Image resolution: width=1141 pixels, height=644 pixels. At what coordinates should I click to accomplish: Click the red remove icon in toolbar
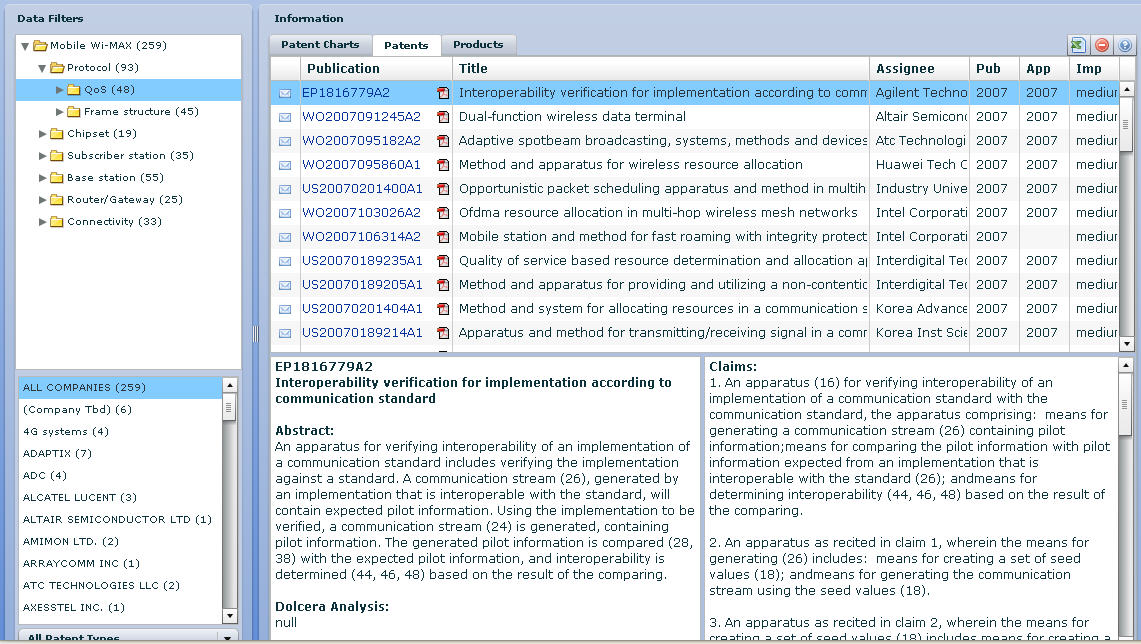(x=1102, y=45)
